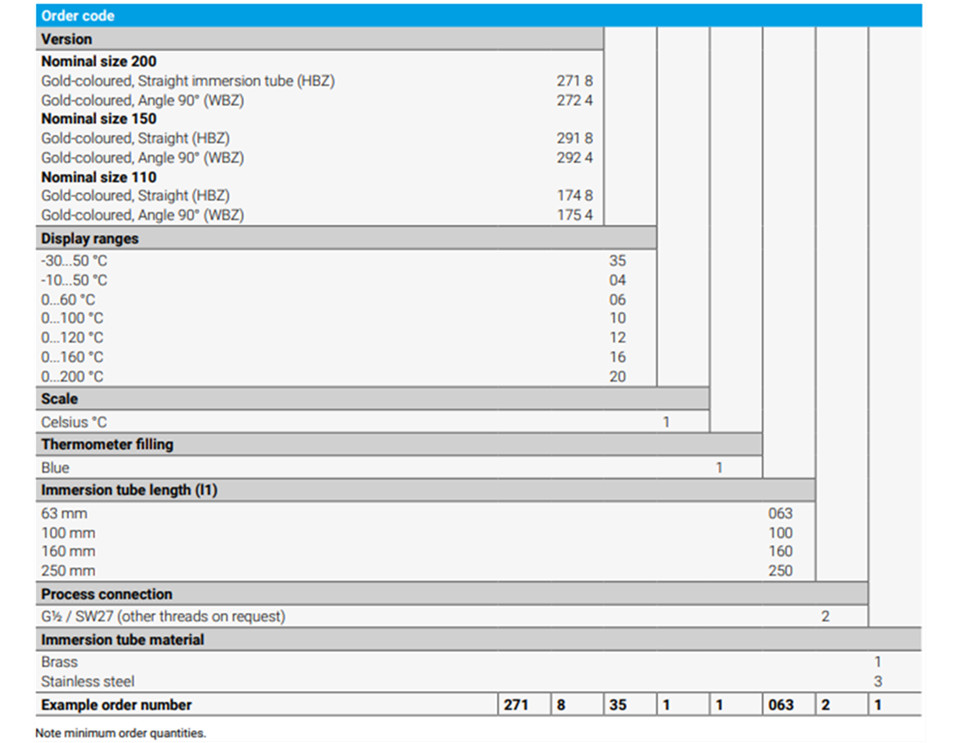Select "G½ / SW27 (other threads on request)"
960x743 pixels.
(x=163, y=616)
